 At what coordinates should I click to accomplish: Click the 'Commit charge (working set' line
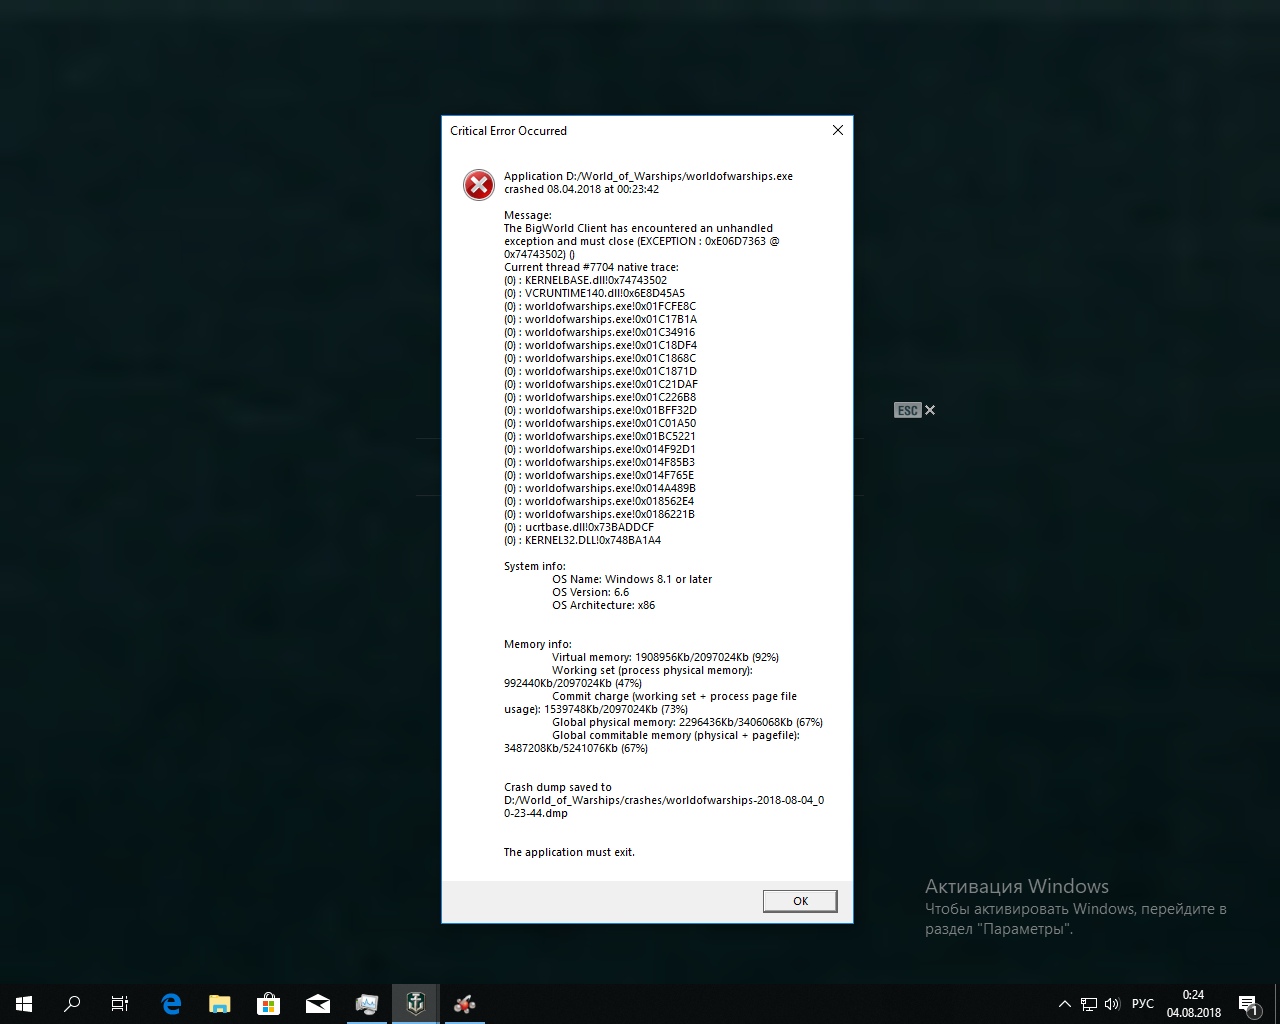coord(675,696)
